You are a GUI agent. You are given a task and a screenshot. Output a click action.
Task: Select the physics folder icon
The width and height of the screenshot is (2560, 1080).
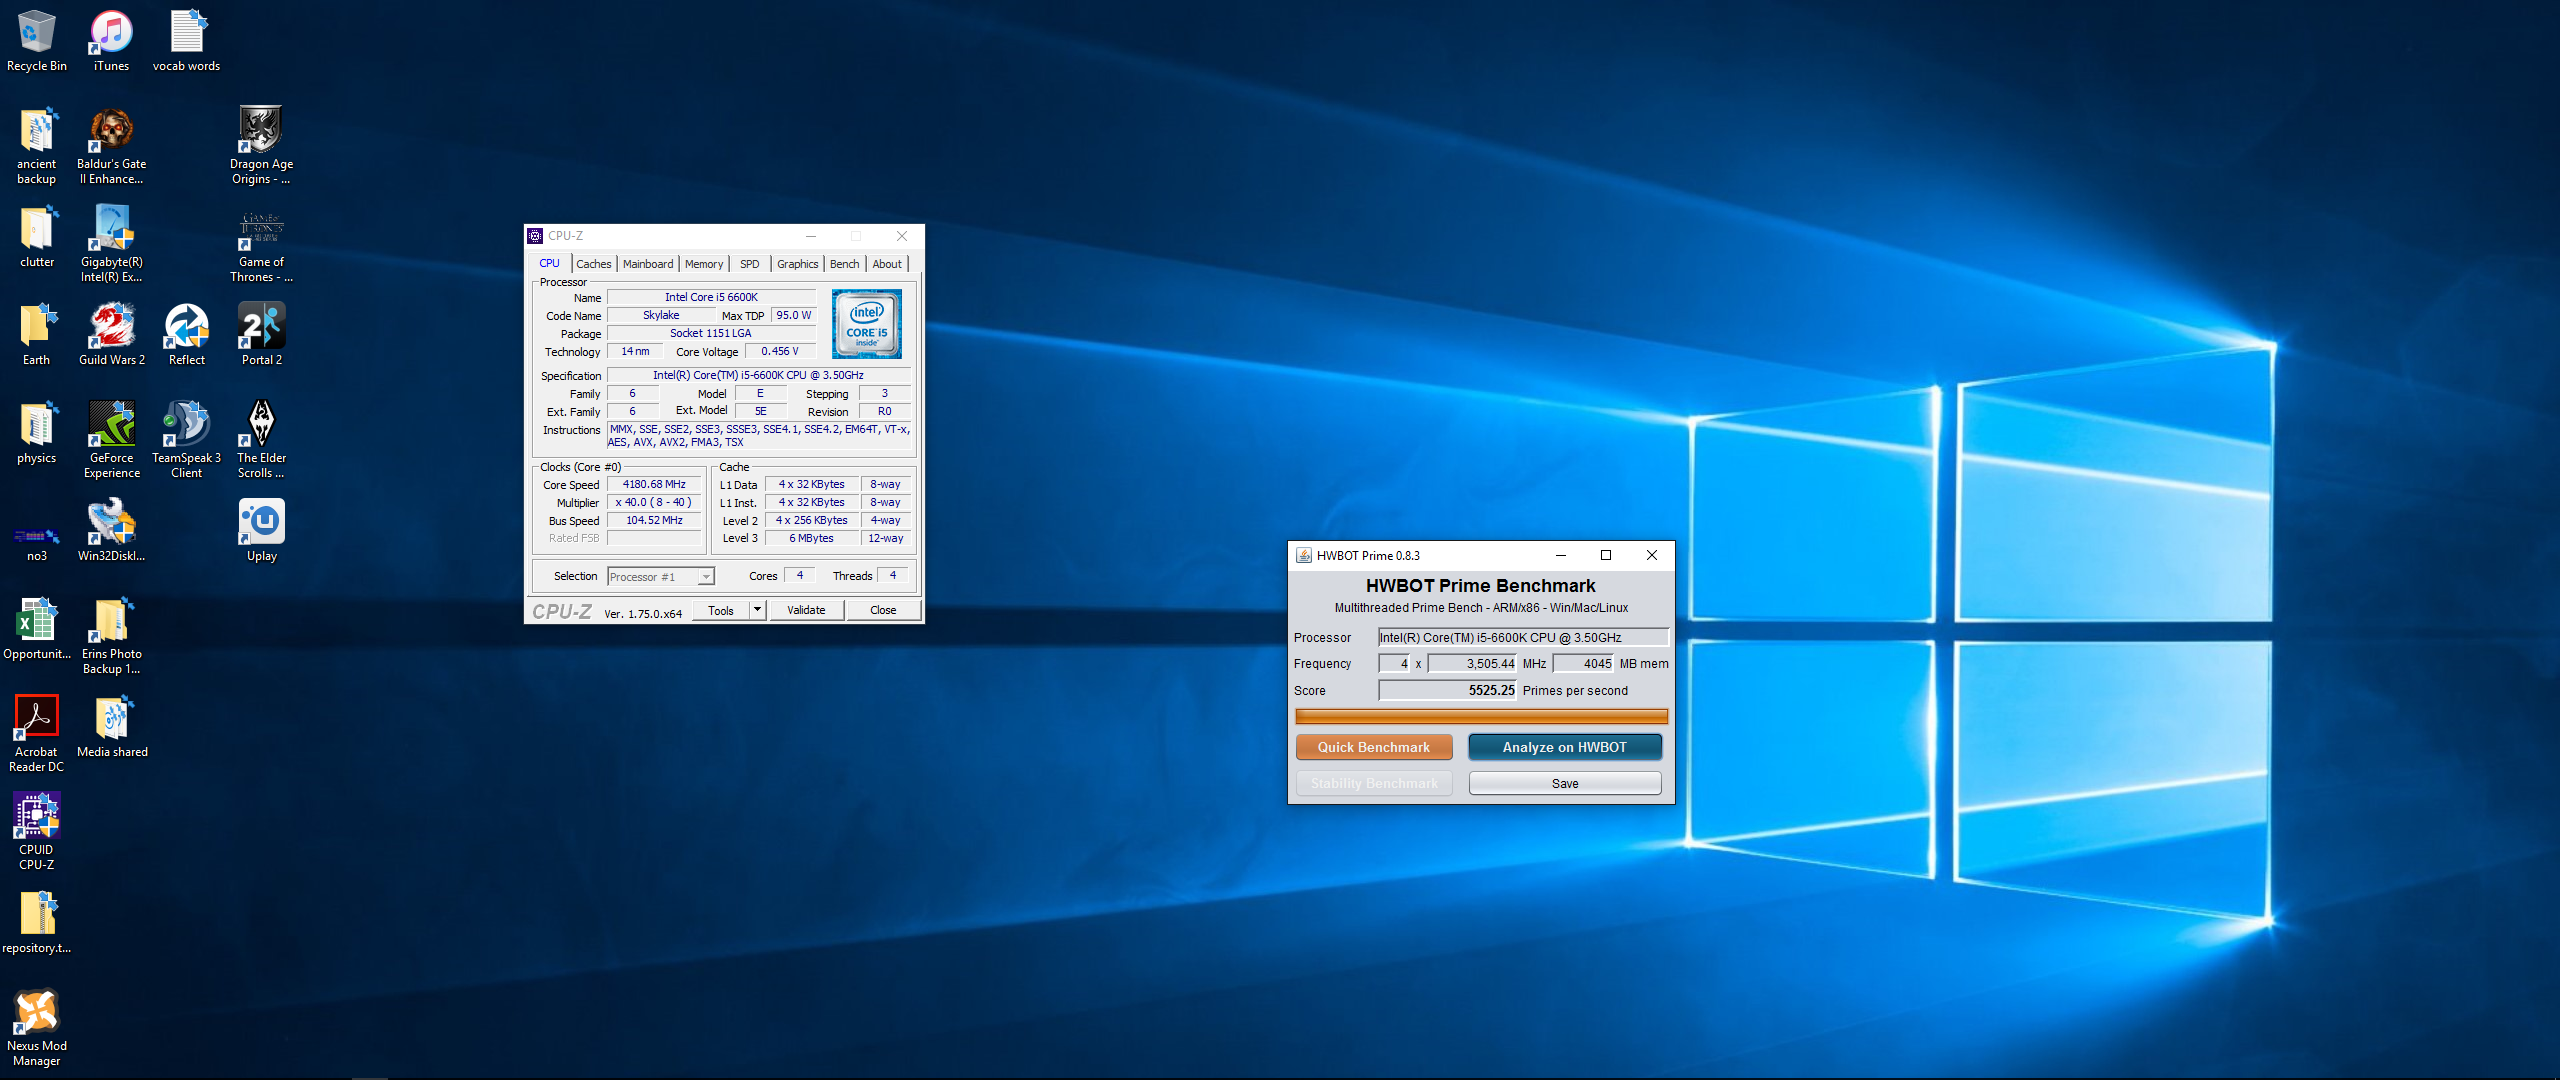37,433
